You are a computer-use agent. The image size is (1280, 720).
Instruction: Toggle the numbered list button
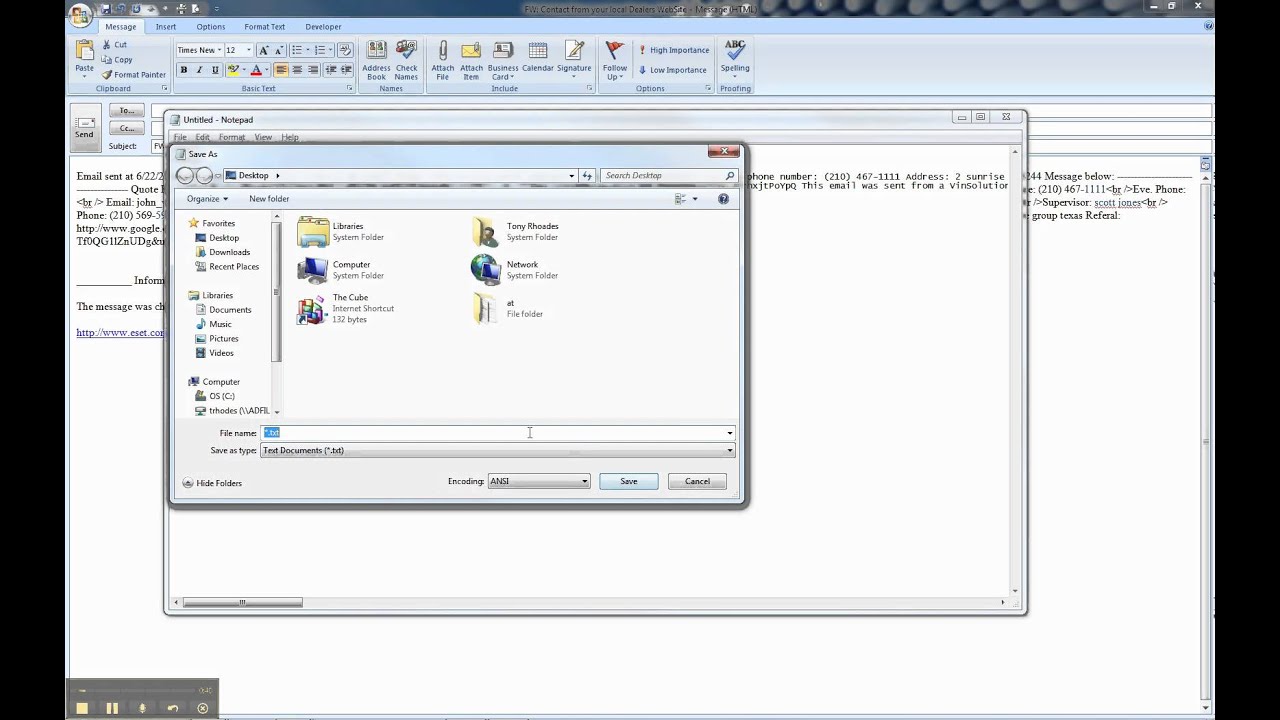[322, 50]
